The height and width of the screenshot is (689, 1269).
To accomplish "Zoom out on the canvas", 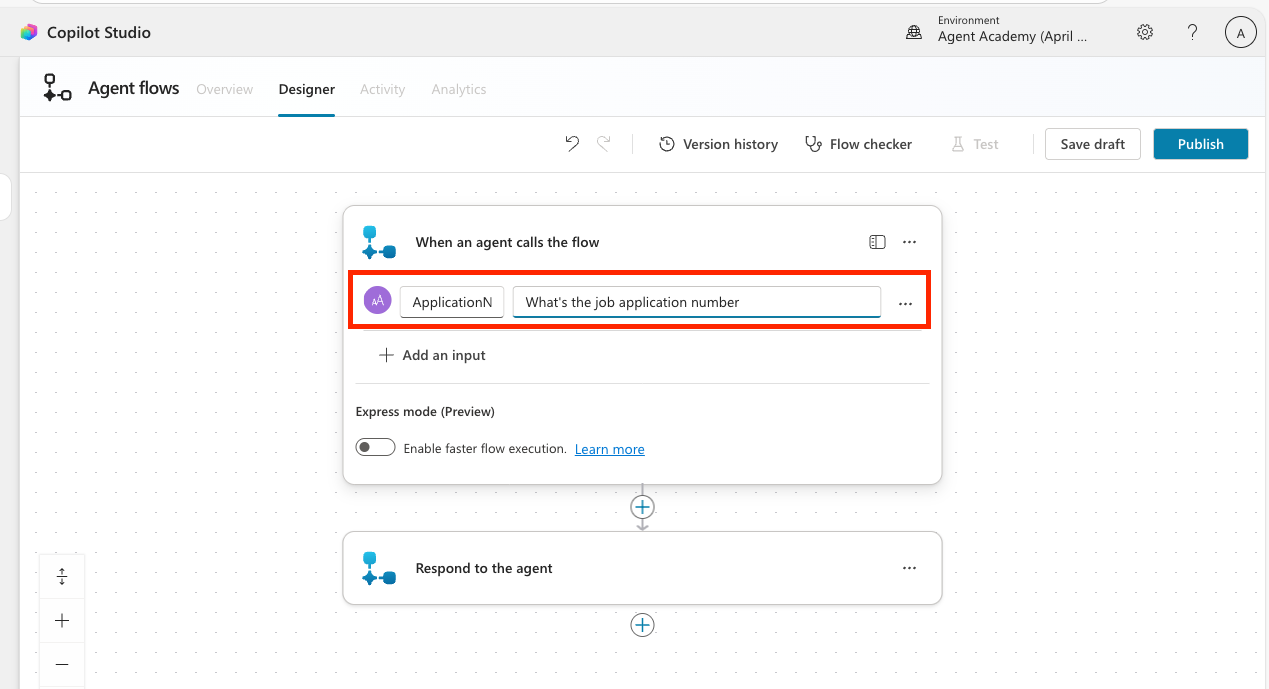I will (x=62, y=664).
